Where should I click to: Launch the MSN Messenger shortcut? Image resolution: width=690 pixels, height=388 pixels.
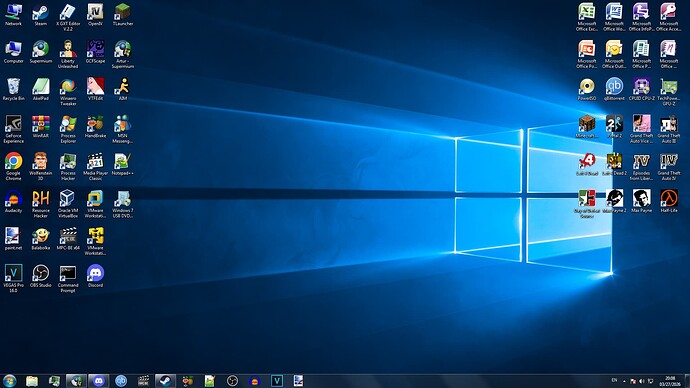tap(122, 130)
